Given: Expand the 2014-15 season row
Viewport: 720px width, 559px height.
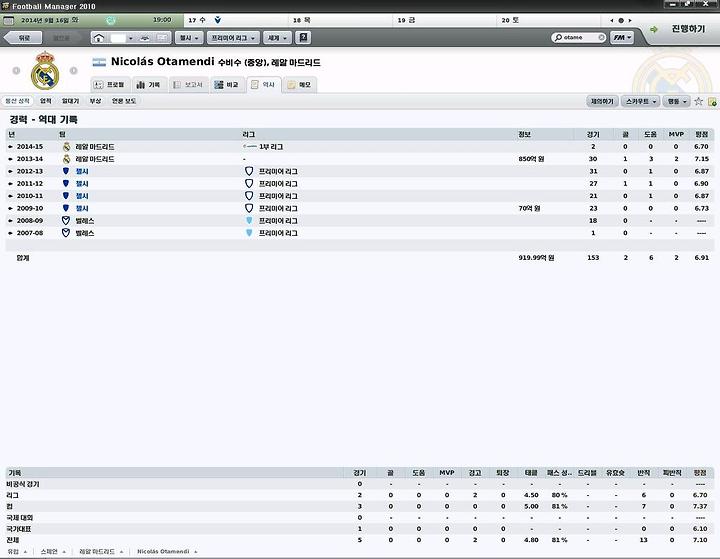Looking at the screenshot, I should tap(11, 147).
